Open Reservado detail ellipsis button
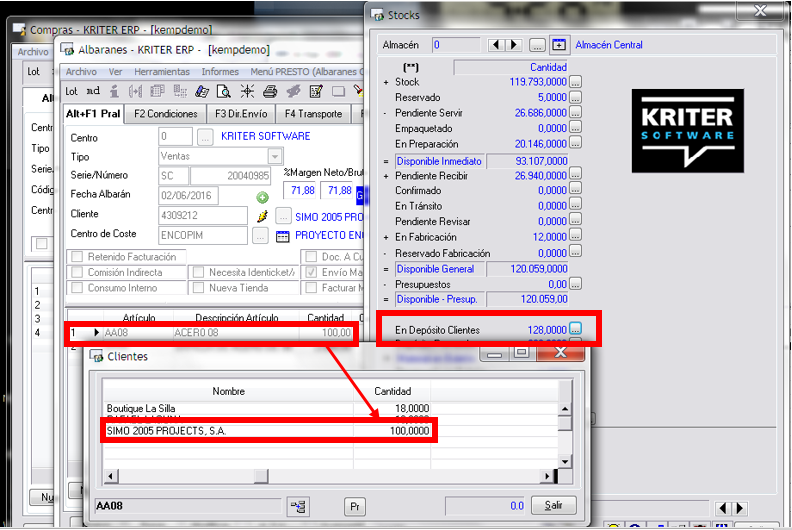792x530 pixels. [x=575, y=97]
